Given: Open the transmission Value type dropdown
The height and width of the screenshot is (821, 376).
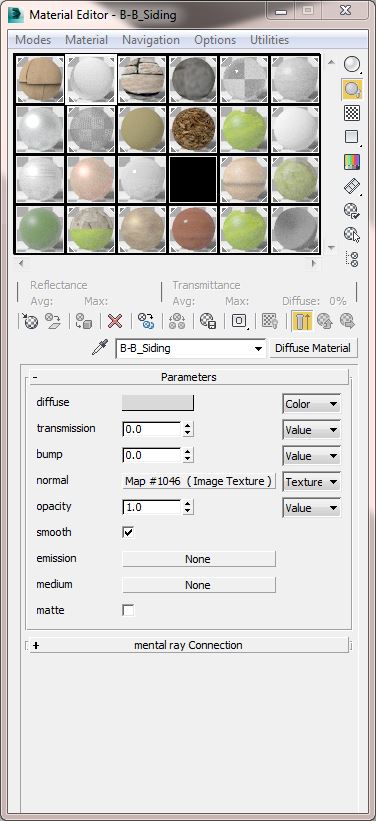Looking at the screenshot, I should [x=312, y=430].
